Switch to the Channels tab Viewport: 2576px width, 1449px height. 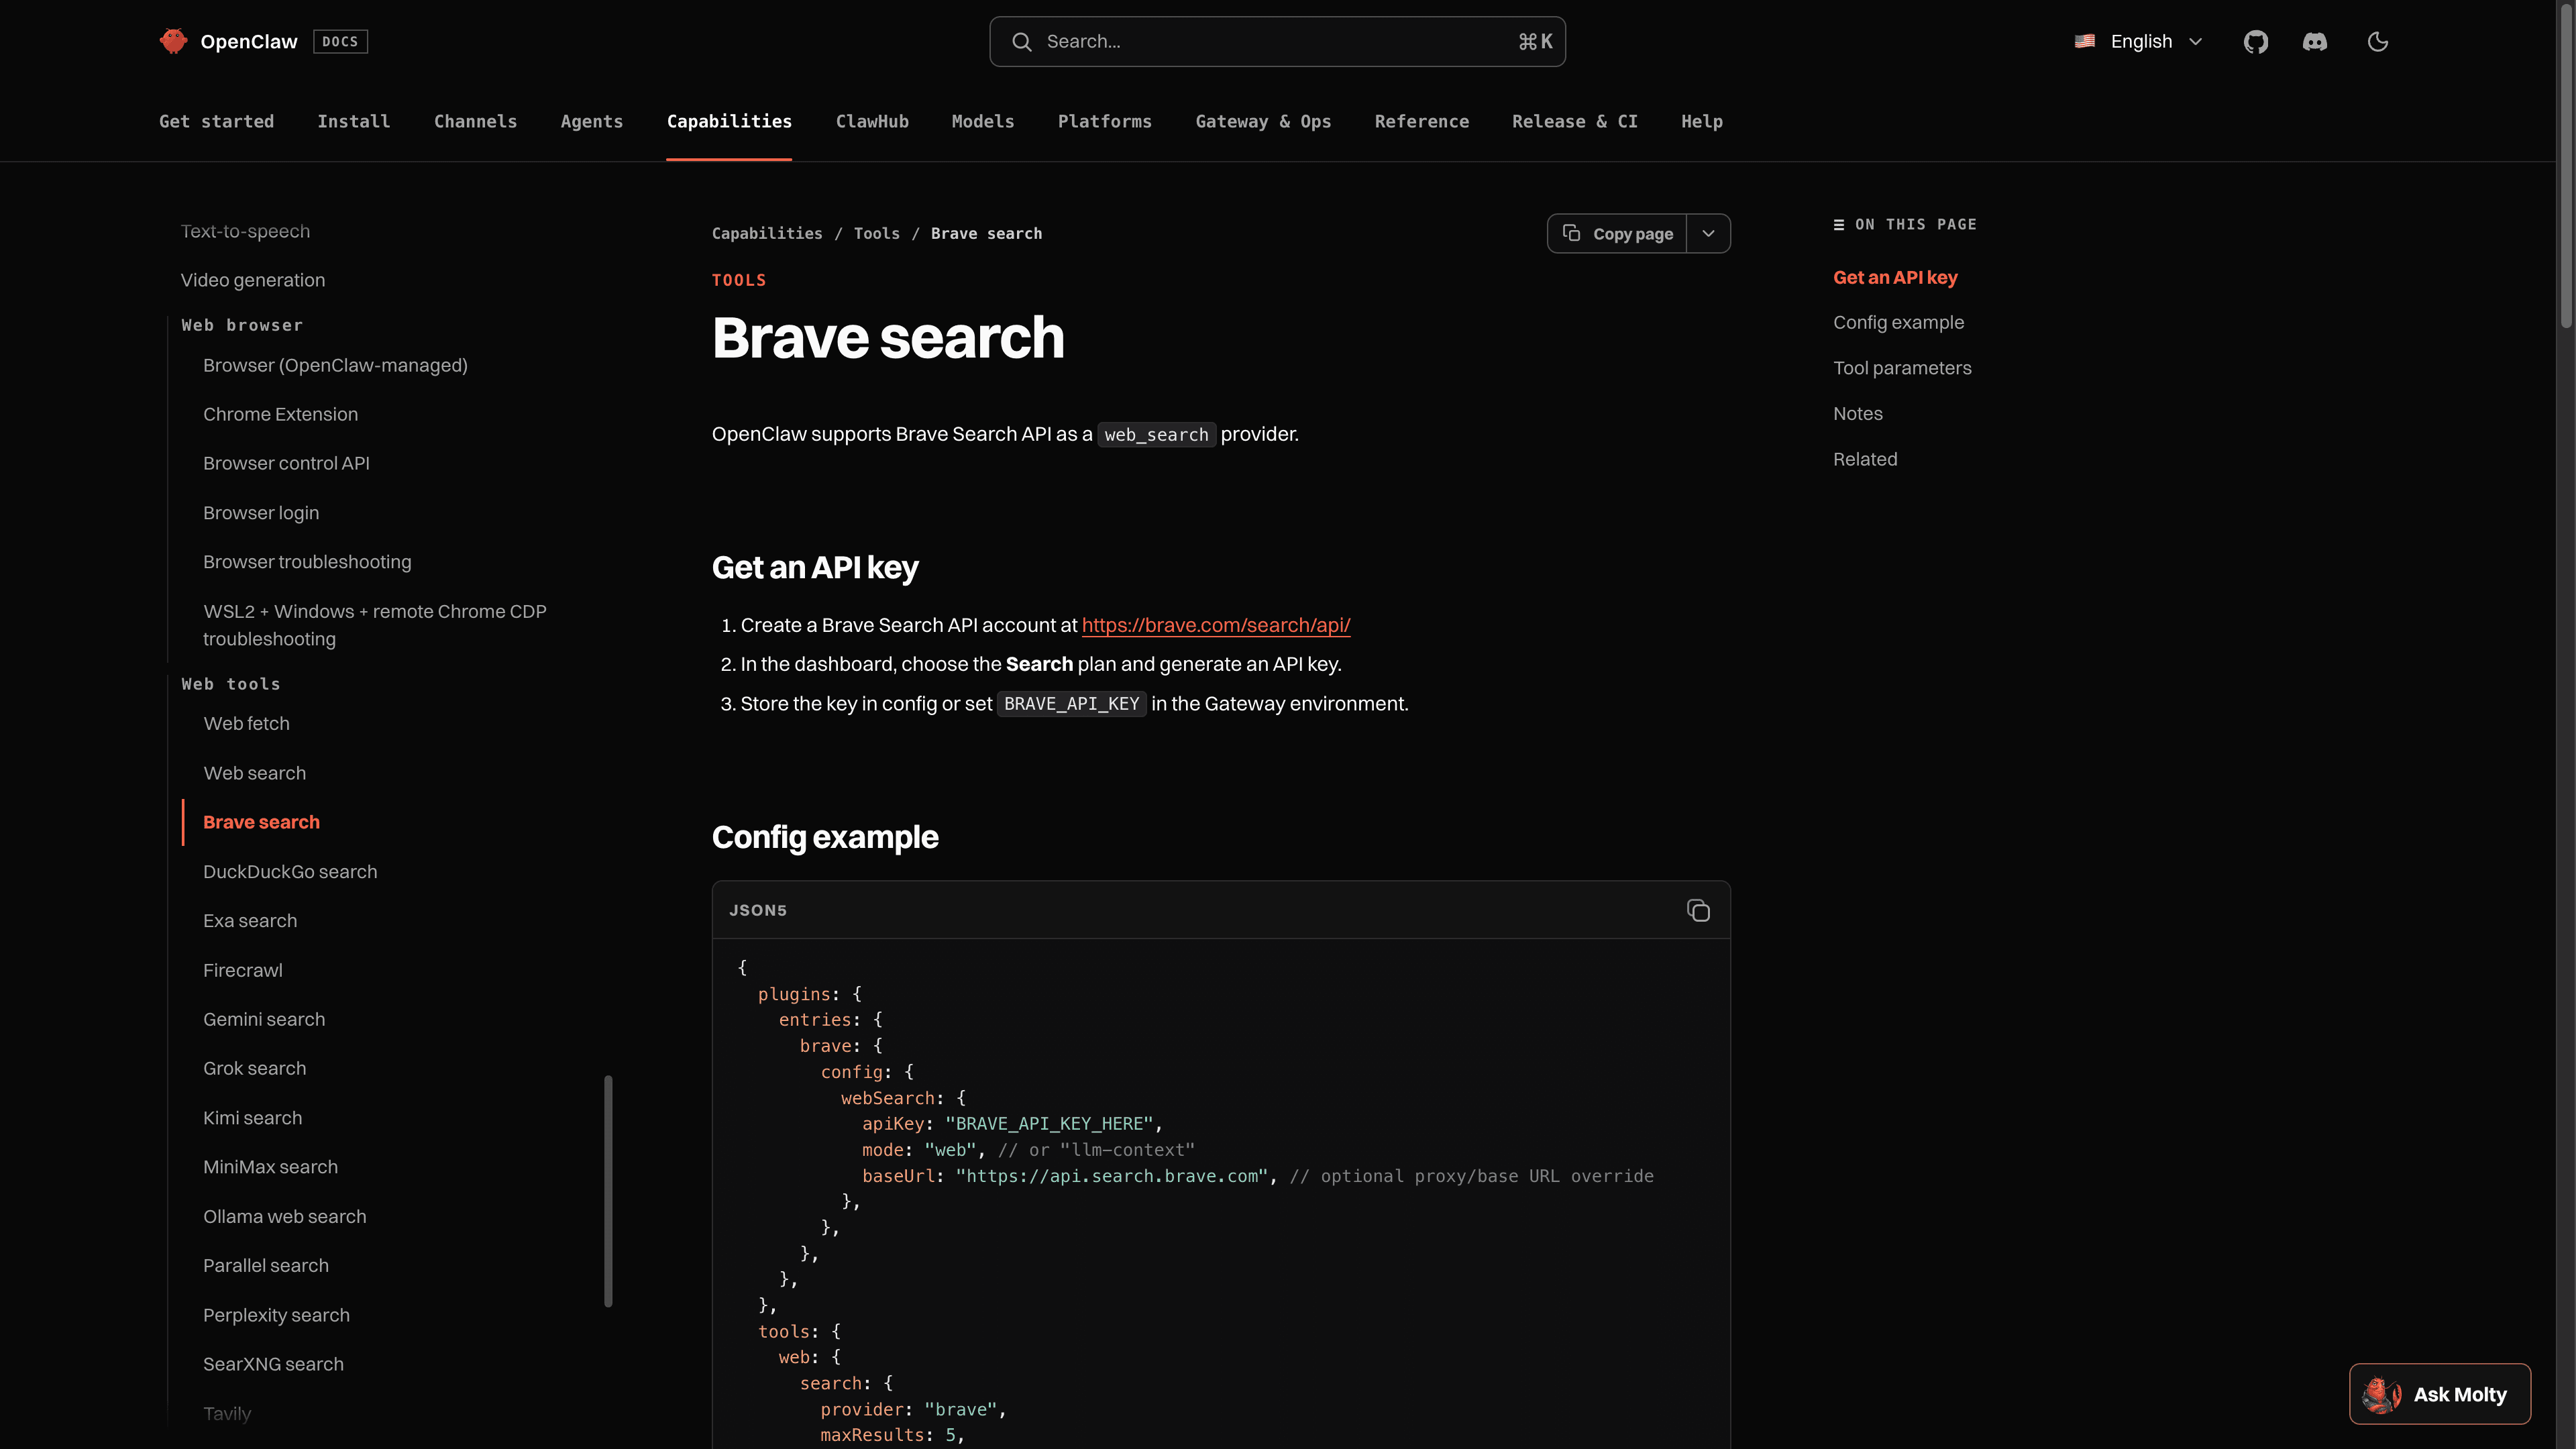click(x=475, y=121)
